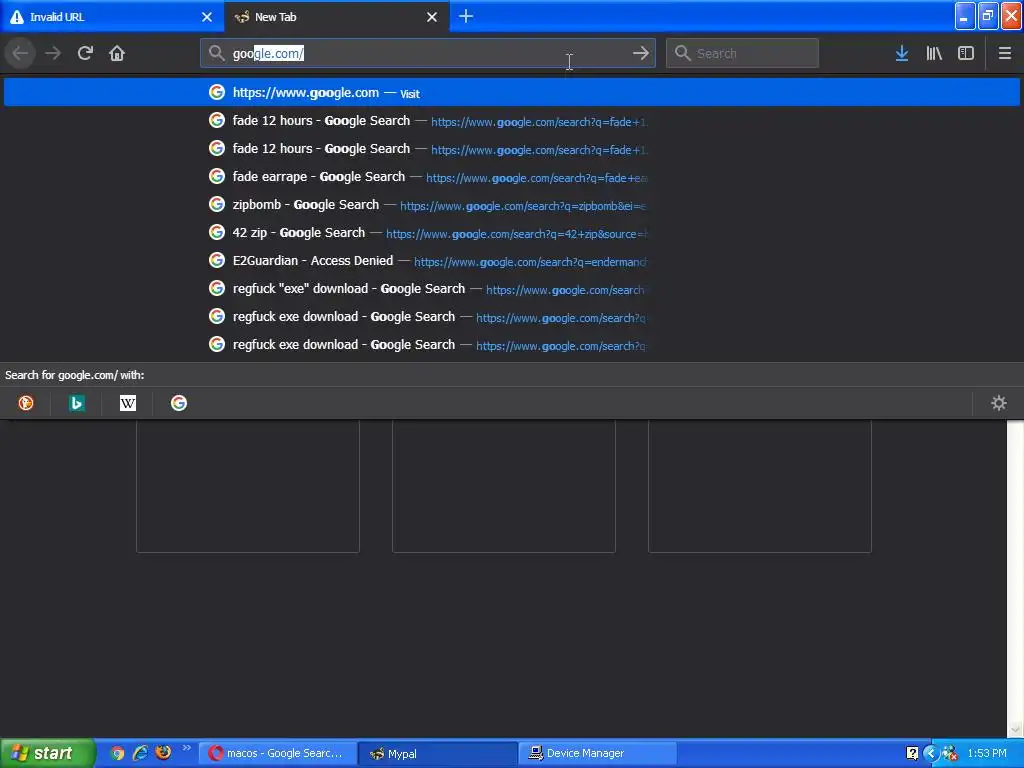Click the Back navigation arrow
Viewport: 1024px width, 768px height.
click(x=20, y=53)
